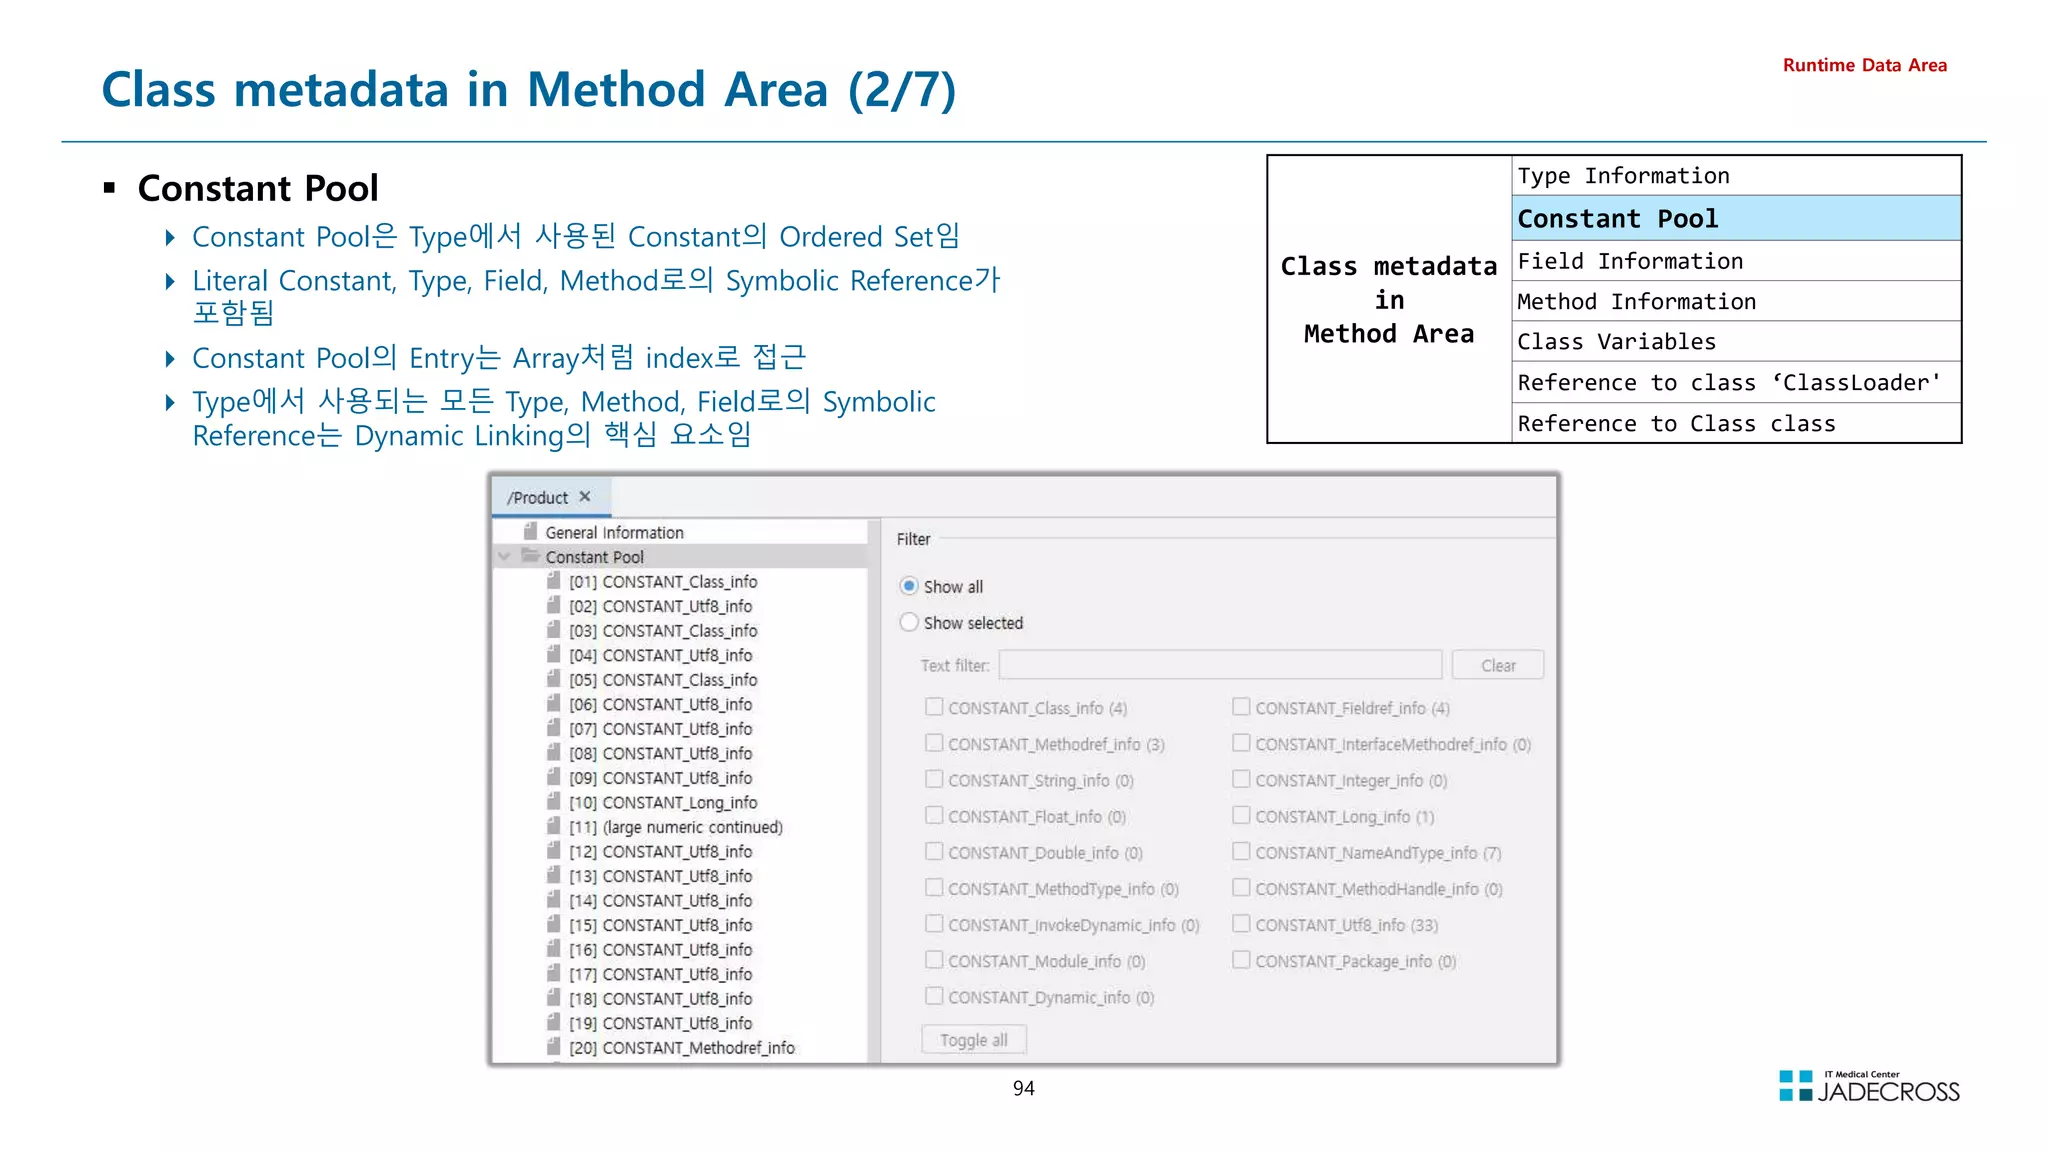The image size is (2048, 1152).
Task: Click the Type Information table cell
Action: 1736,176
